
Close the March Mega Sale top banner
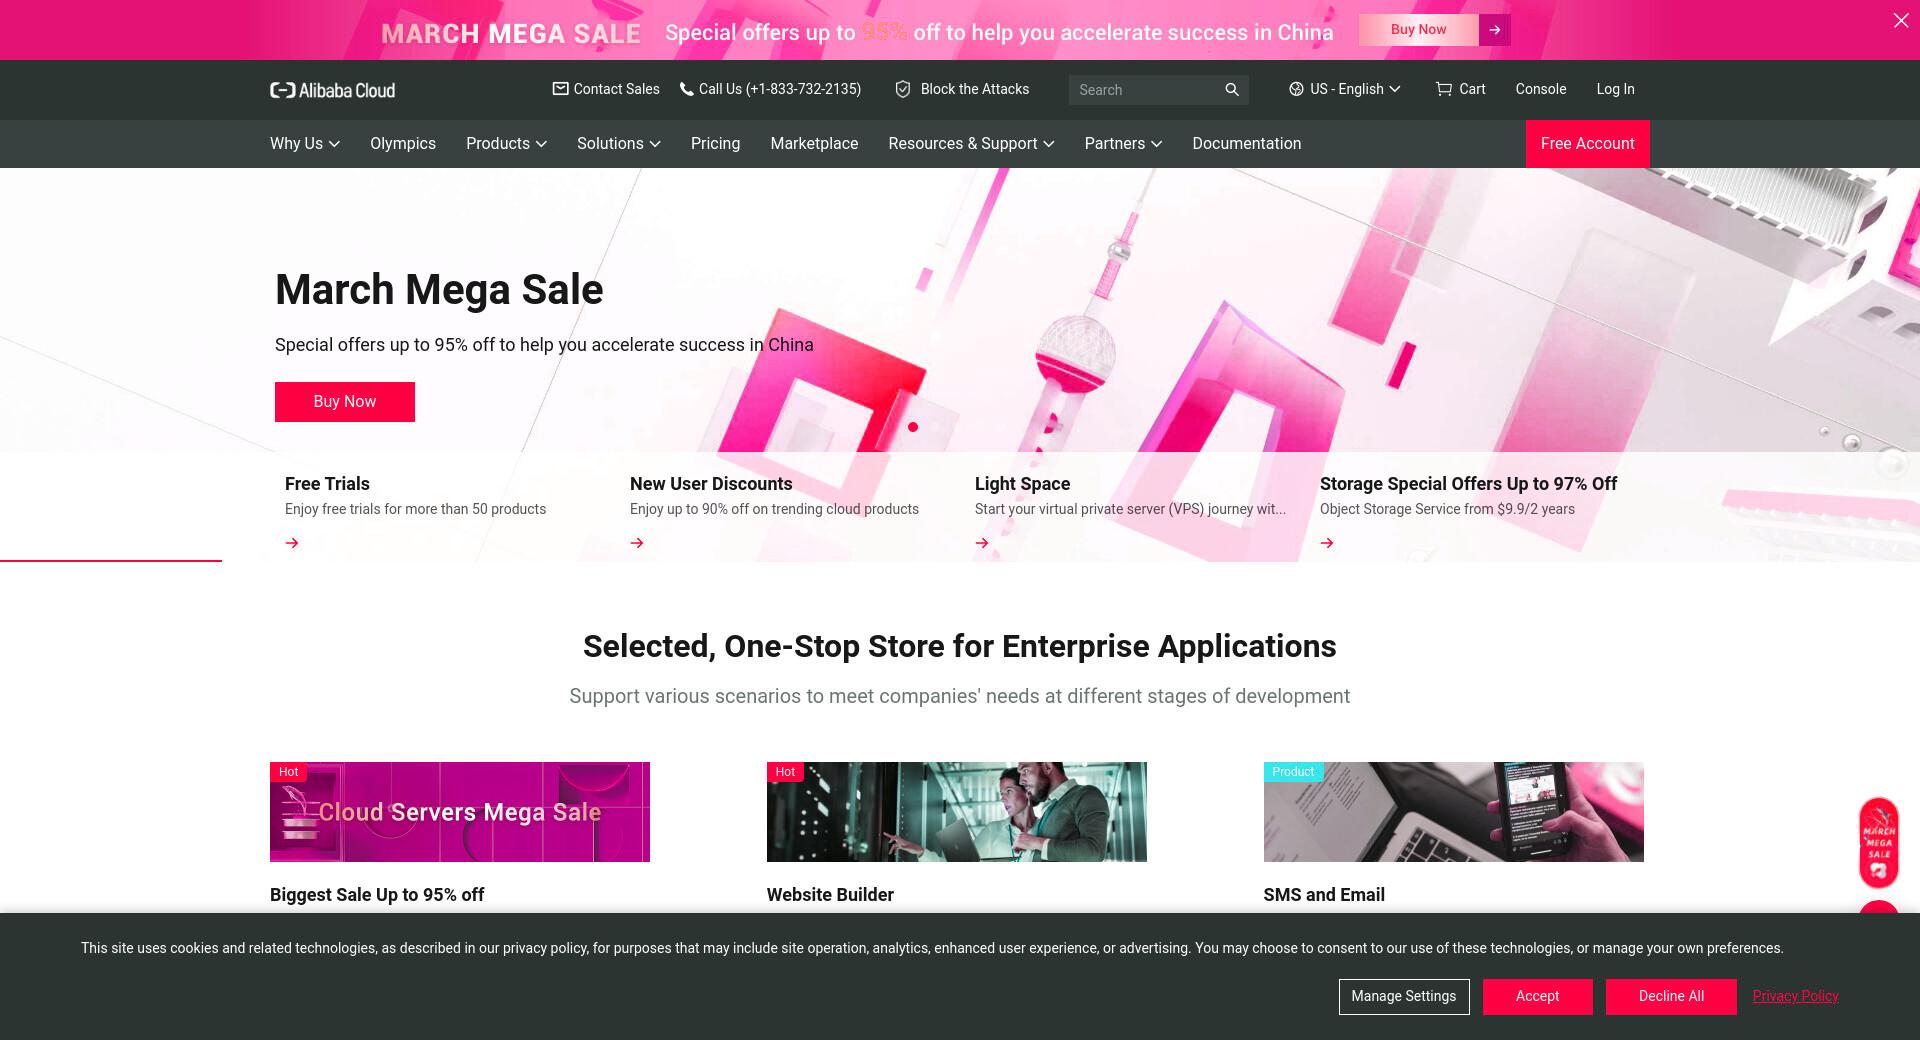(x=1900, y=20)
